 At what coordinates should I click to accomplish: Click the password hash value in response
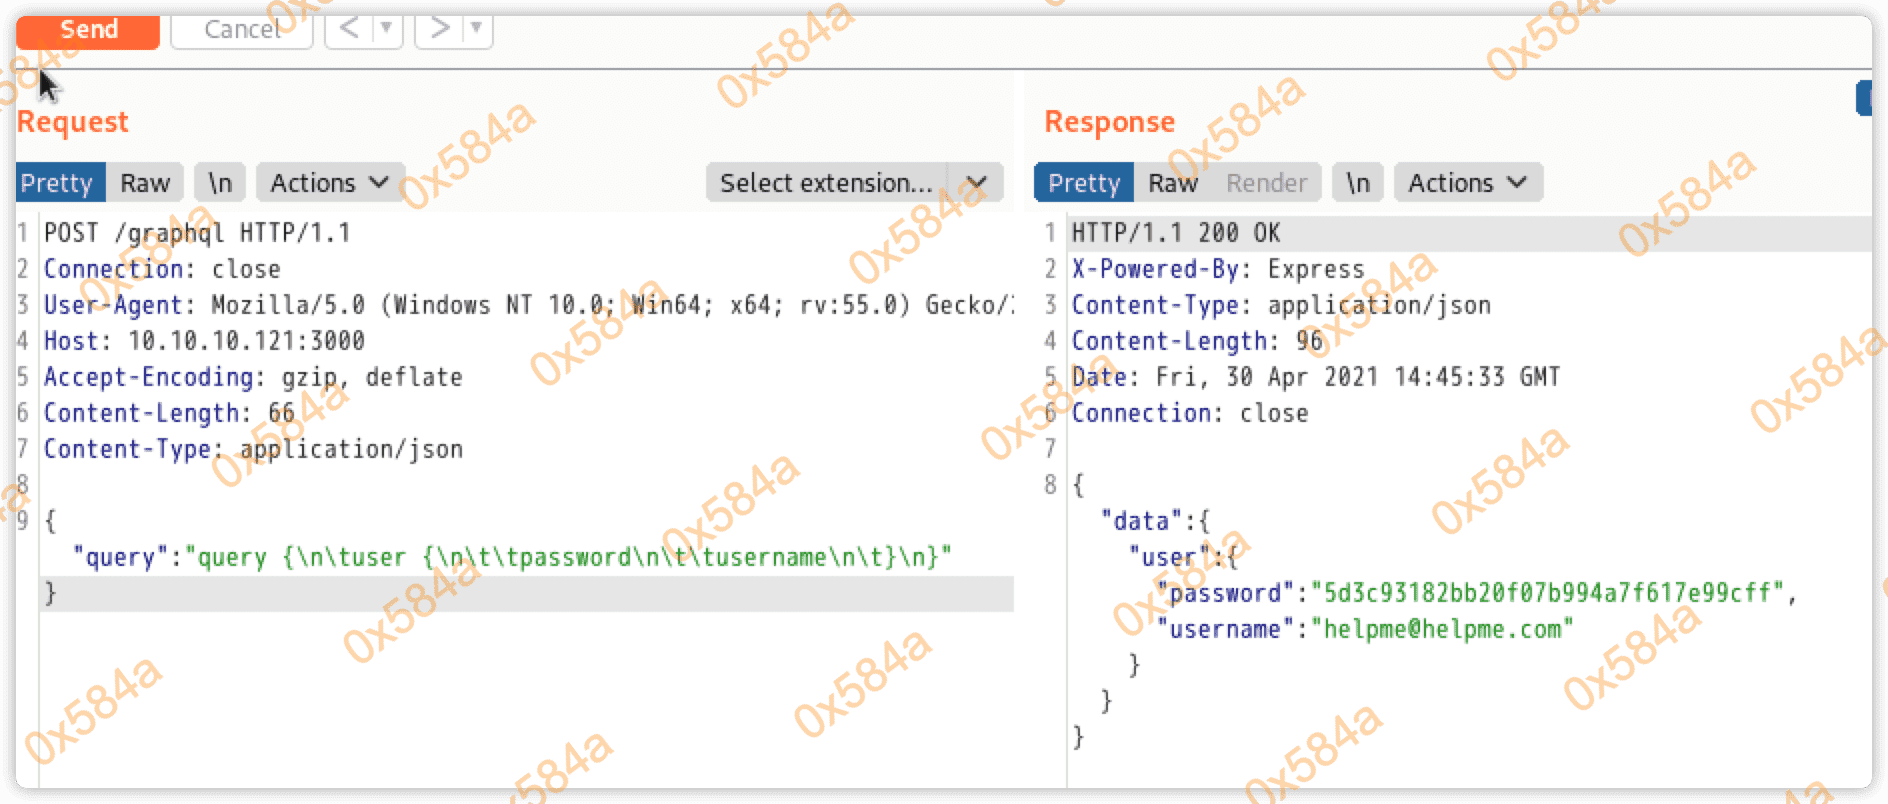click(1553, 593)
